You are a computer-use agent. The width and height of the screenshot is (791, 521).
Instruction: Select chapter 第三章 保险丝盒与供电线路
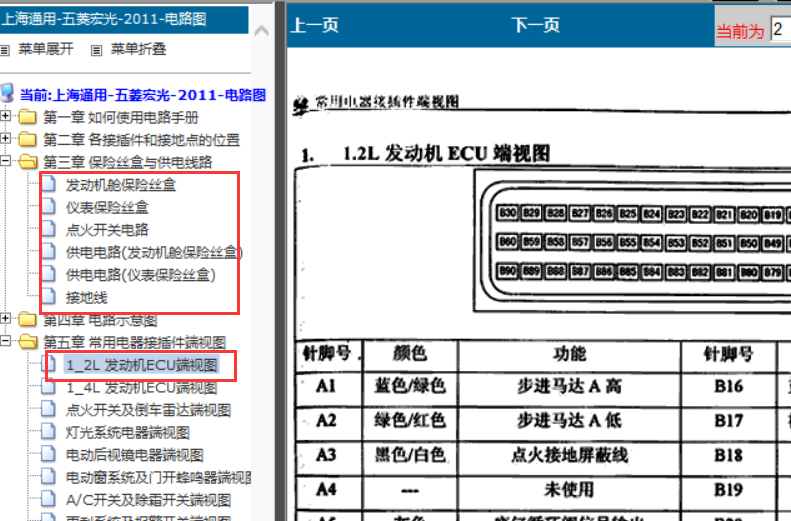tap(128, 162)
